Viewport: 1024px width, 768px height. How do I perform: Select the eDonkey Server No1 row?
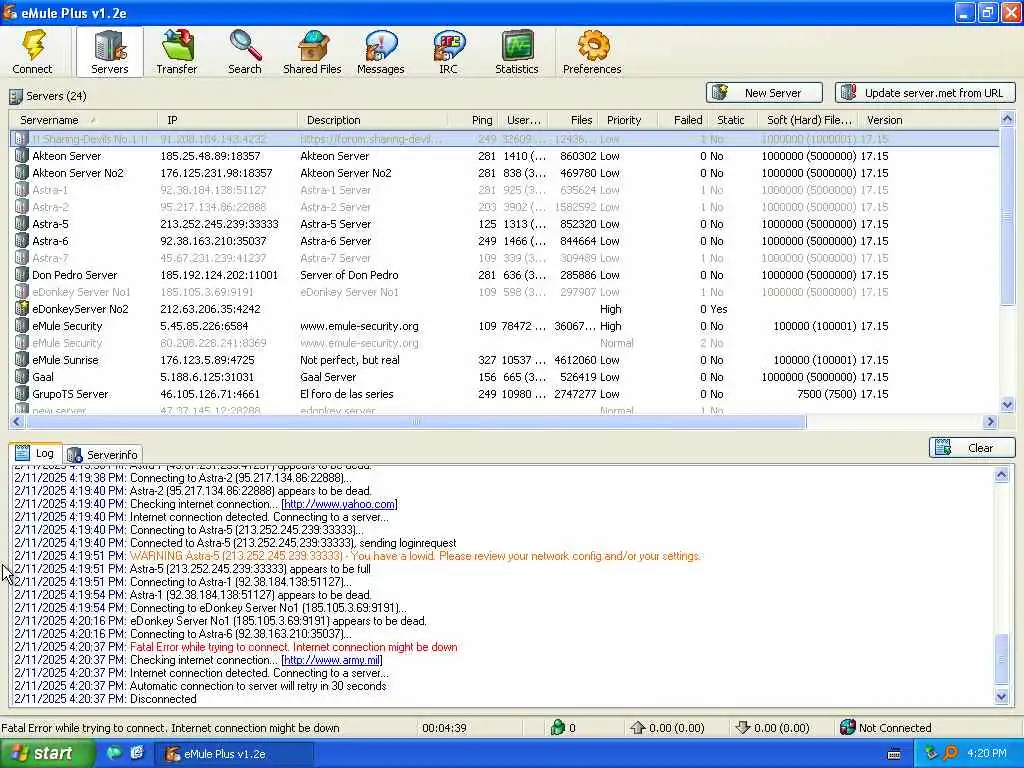point(504,292)
